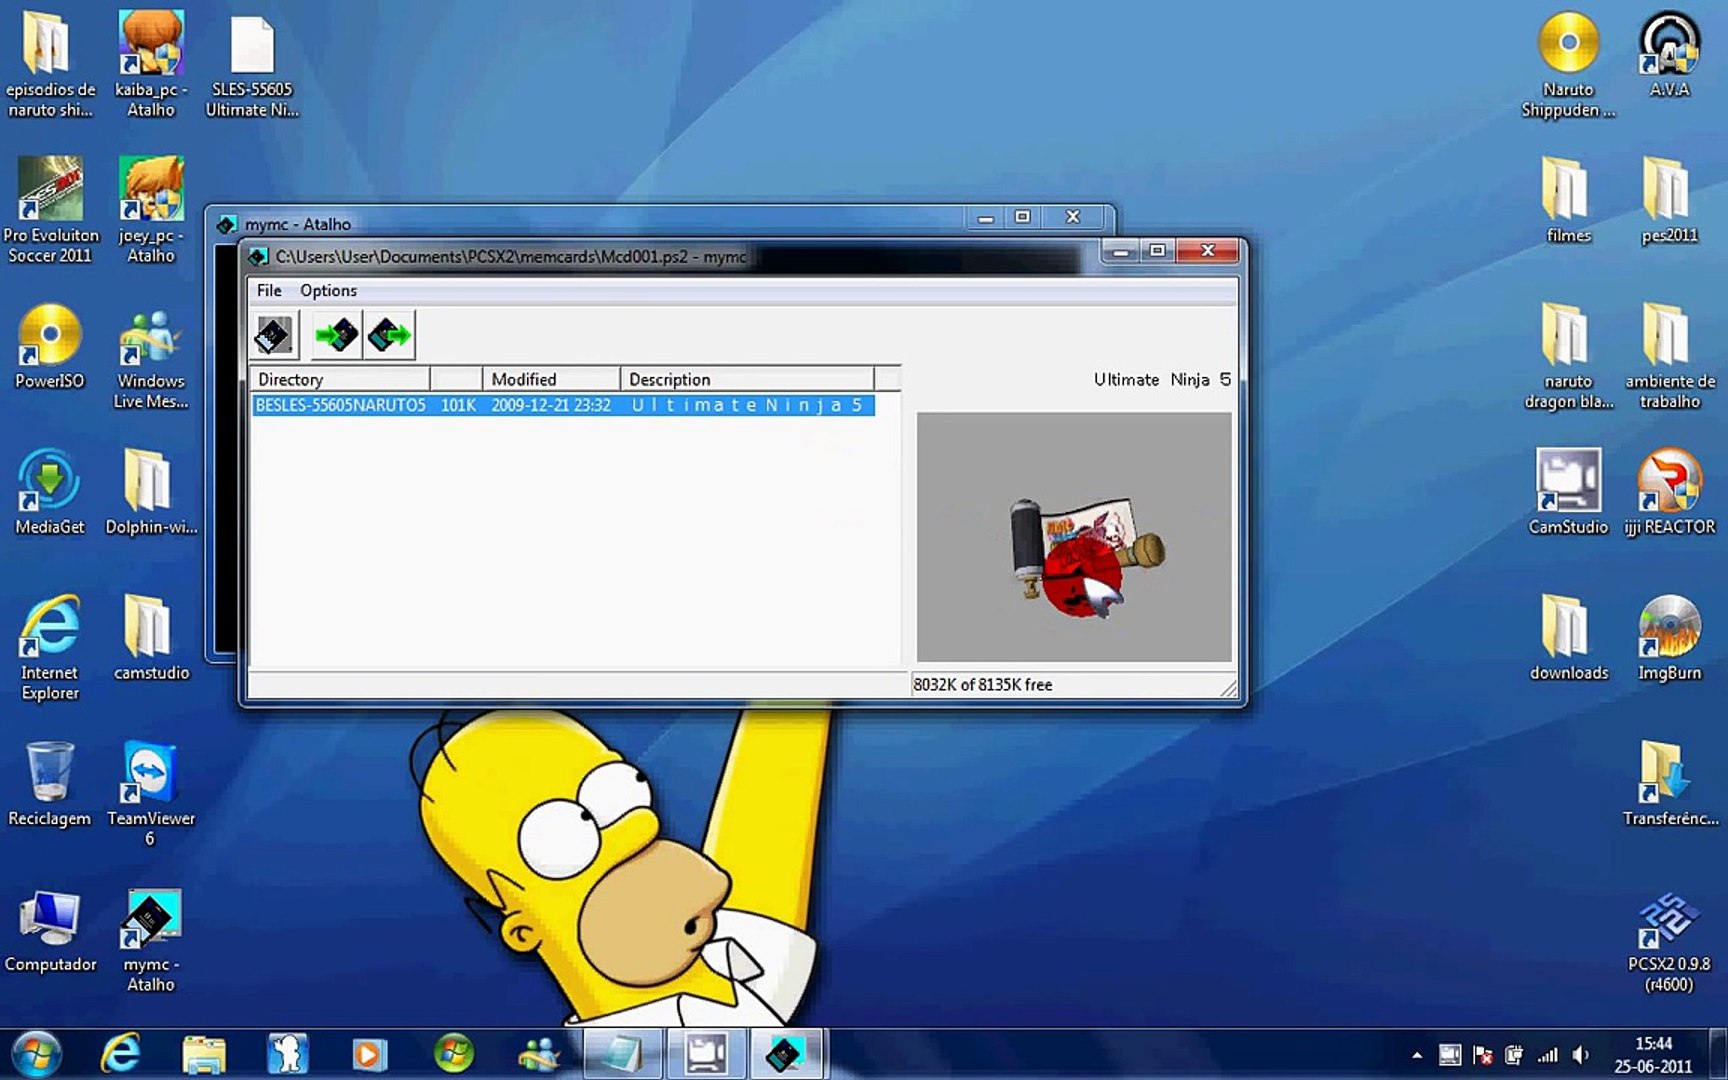Click the network signal icon in system tray
Screen dimensions: 1728x1080
[x=1547, y=1055]
